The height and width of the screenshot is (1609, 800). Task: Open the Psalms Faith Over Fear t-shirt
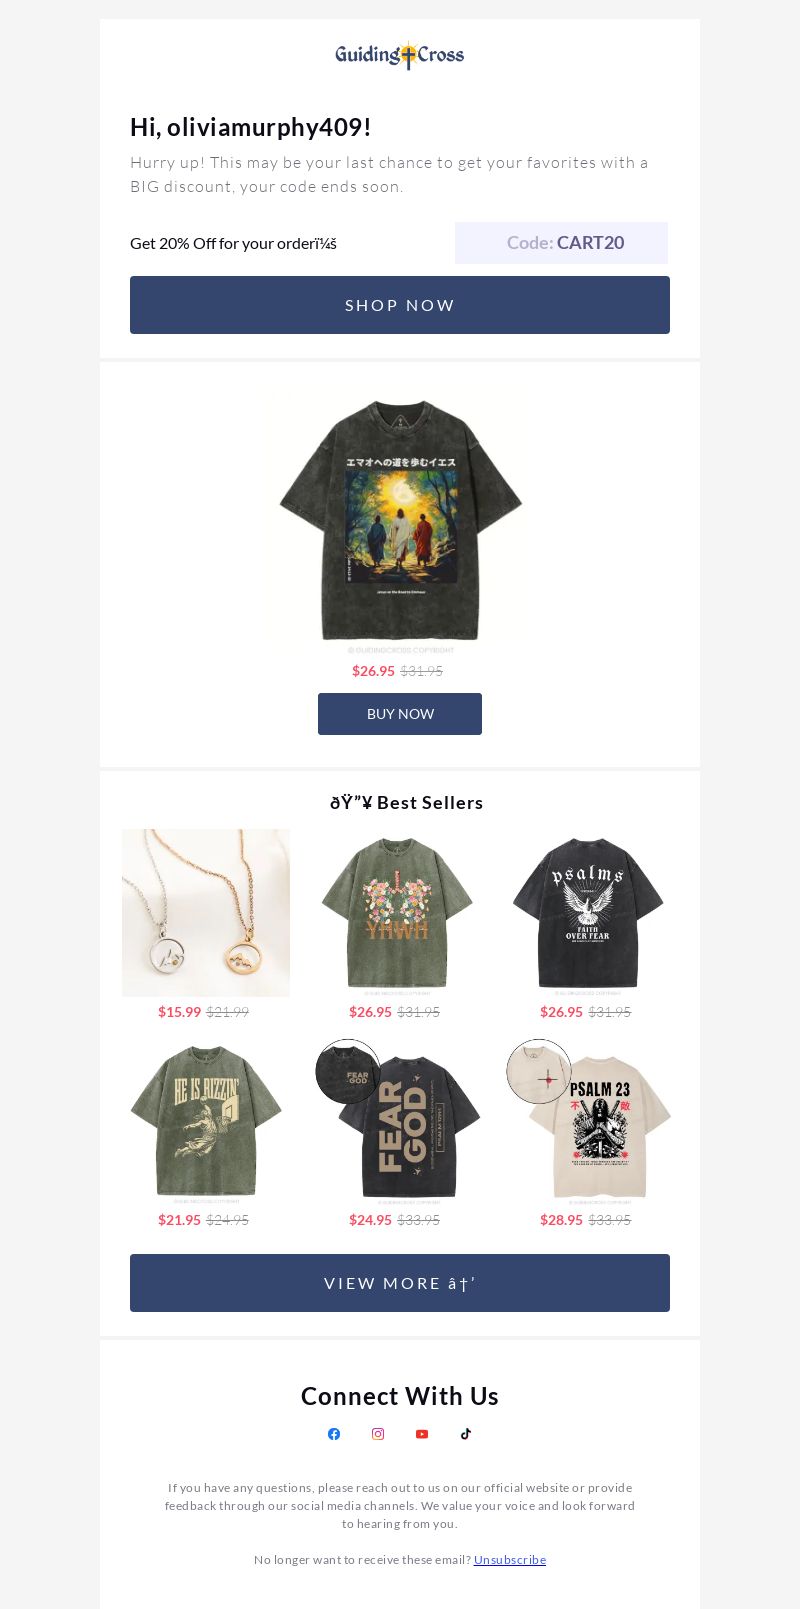click(588, 913)
